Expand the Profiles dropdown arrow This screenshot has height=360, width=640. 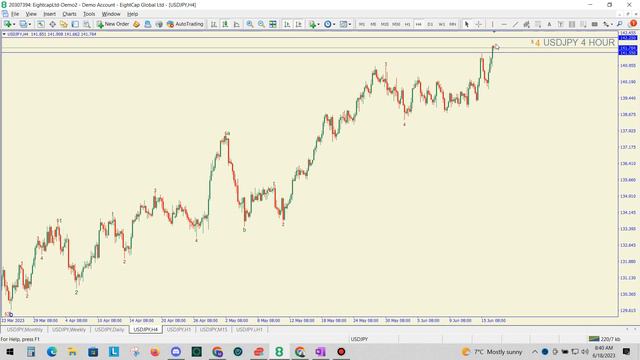[30, 24]
